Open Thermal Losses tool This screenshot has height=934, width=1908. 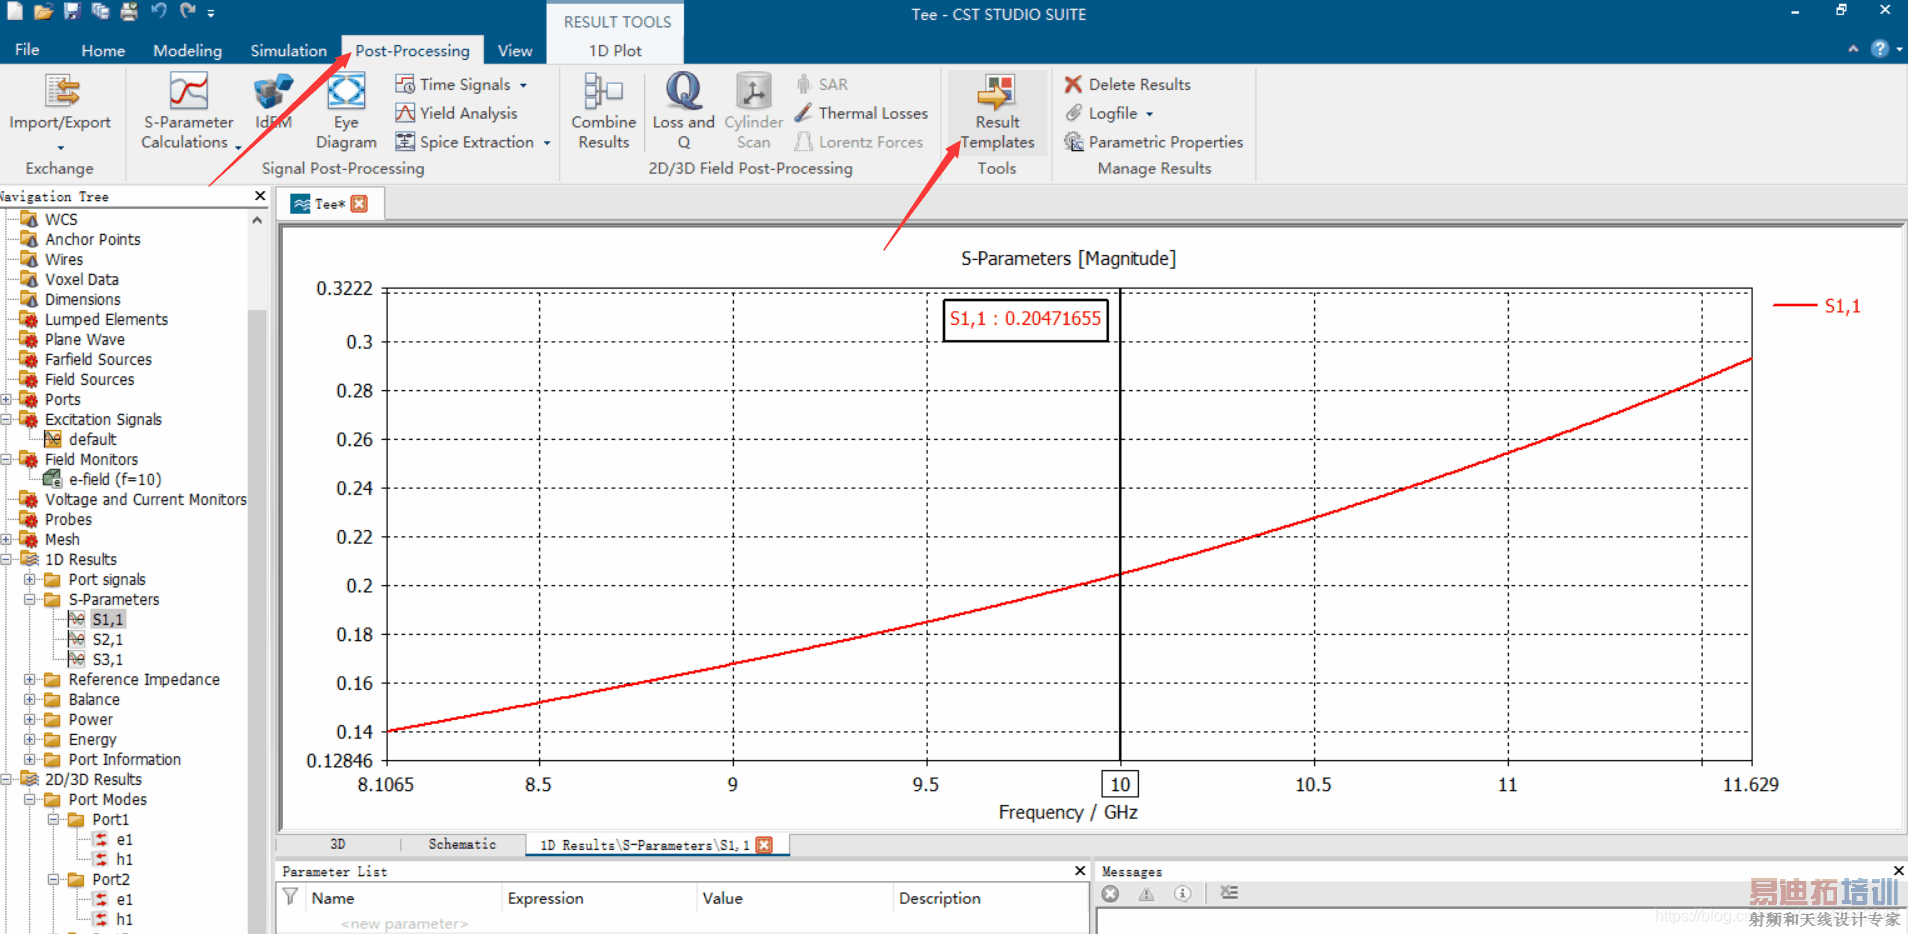(x=862, y=113)
